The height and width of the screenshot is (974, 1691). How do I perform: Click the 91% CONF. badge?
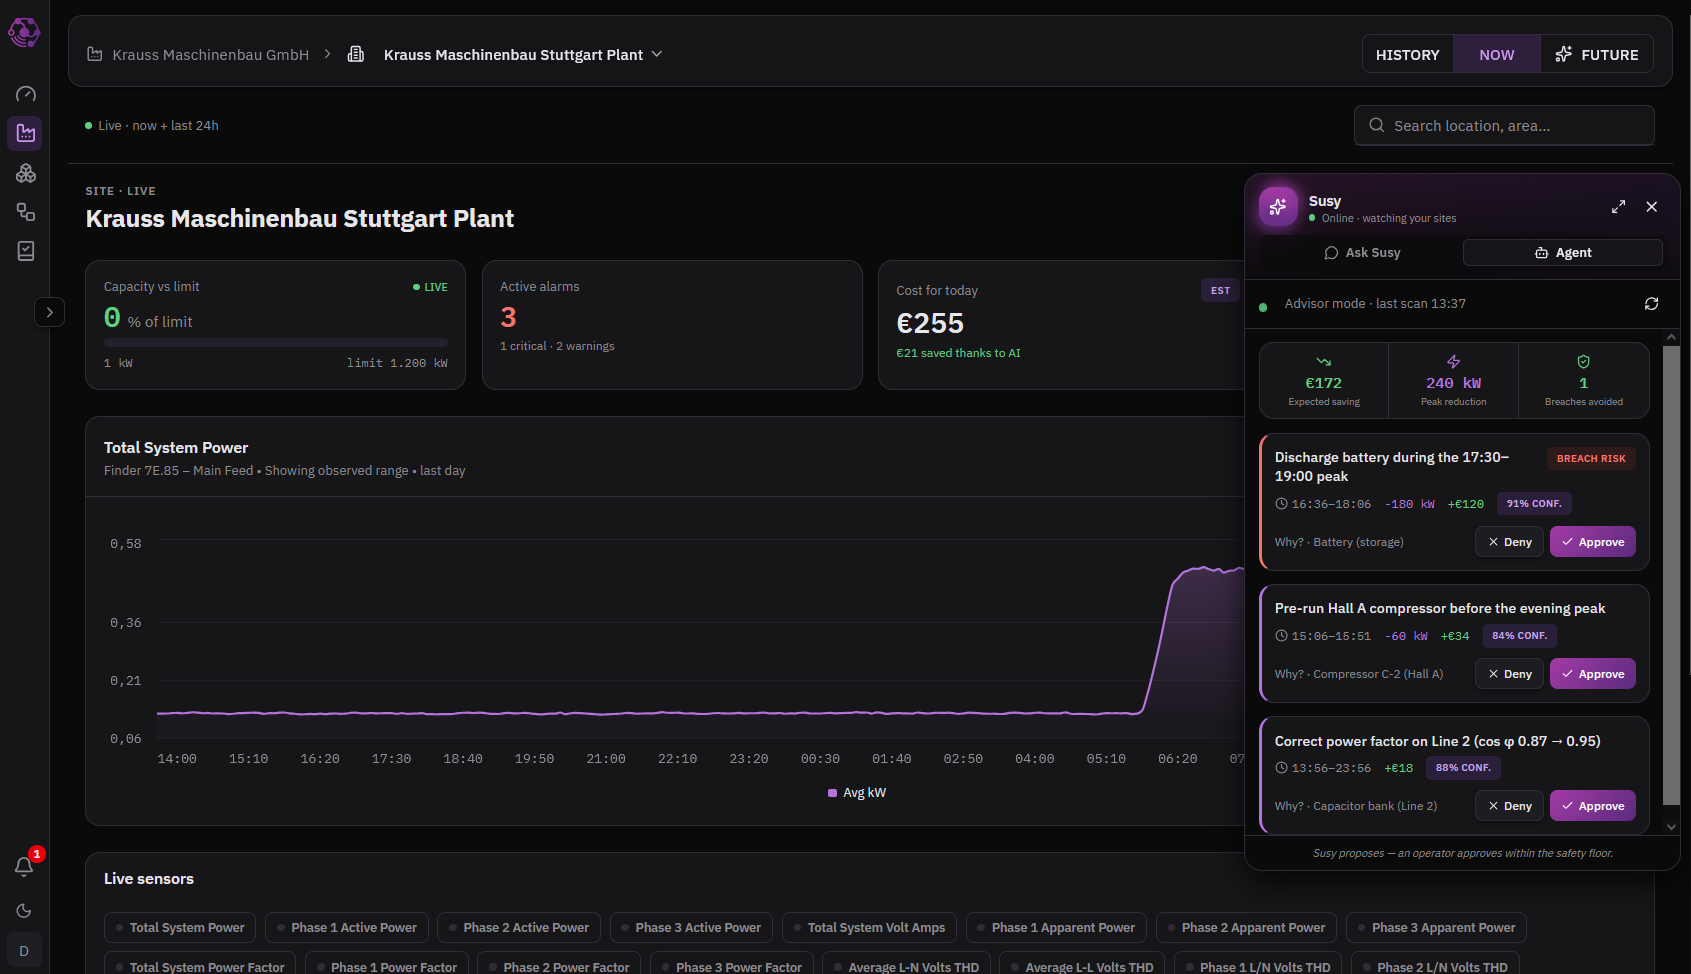point(1534,504)
